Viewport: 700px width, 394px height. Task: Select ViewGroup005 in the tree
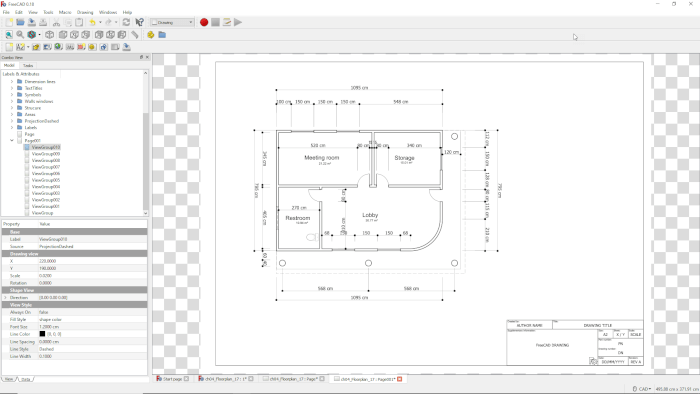point(46,180)
